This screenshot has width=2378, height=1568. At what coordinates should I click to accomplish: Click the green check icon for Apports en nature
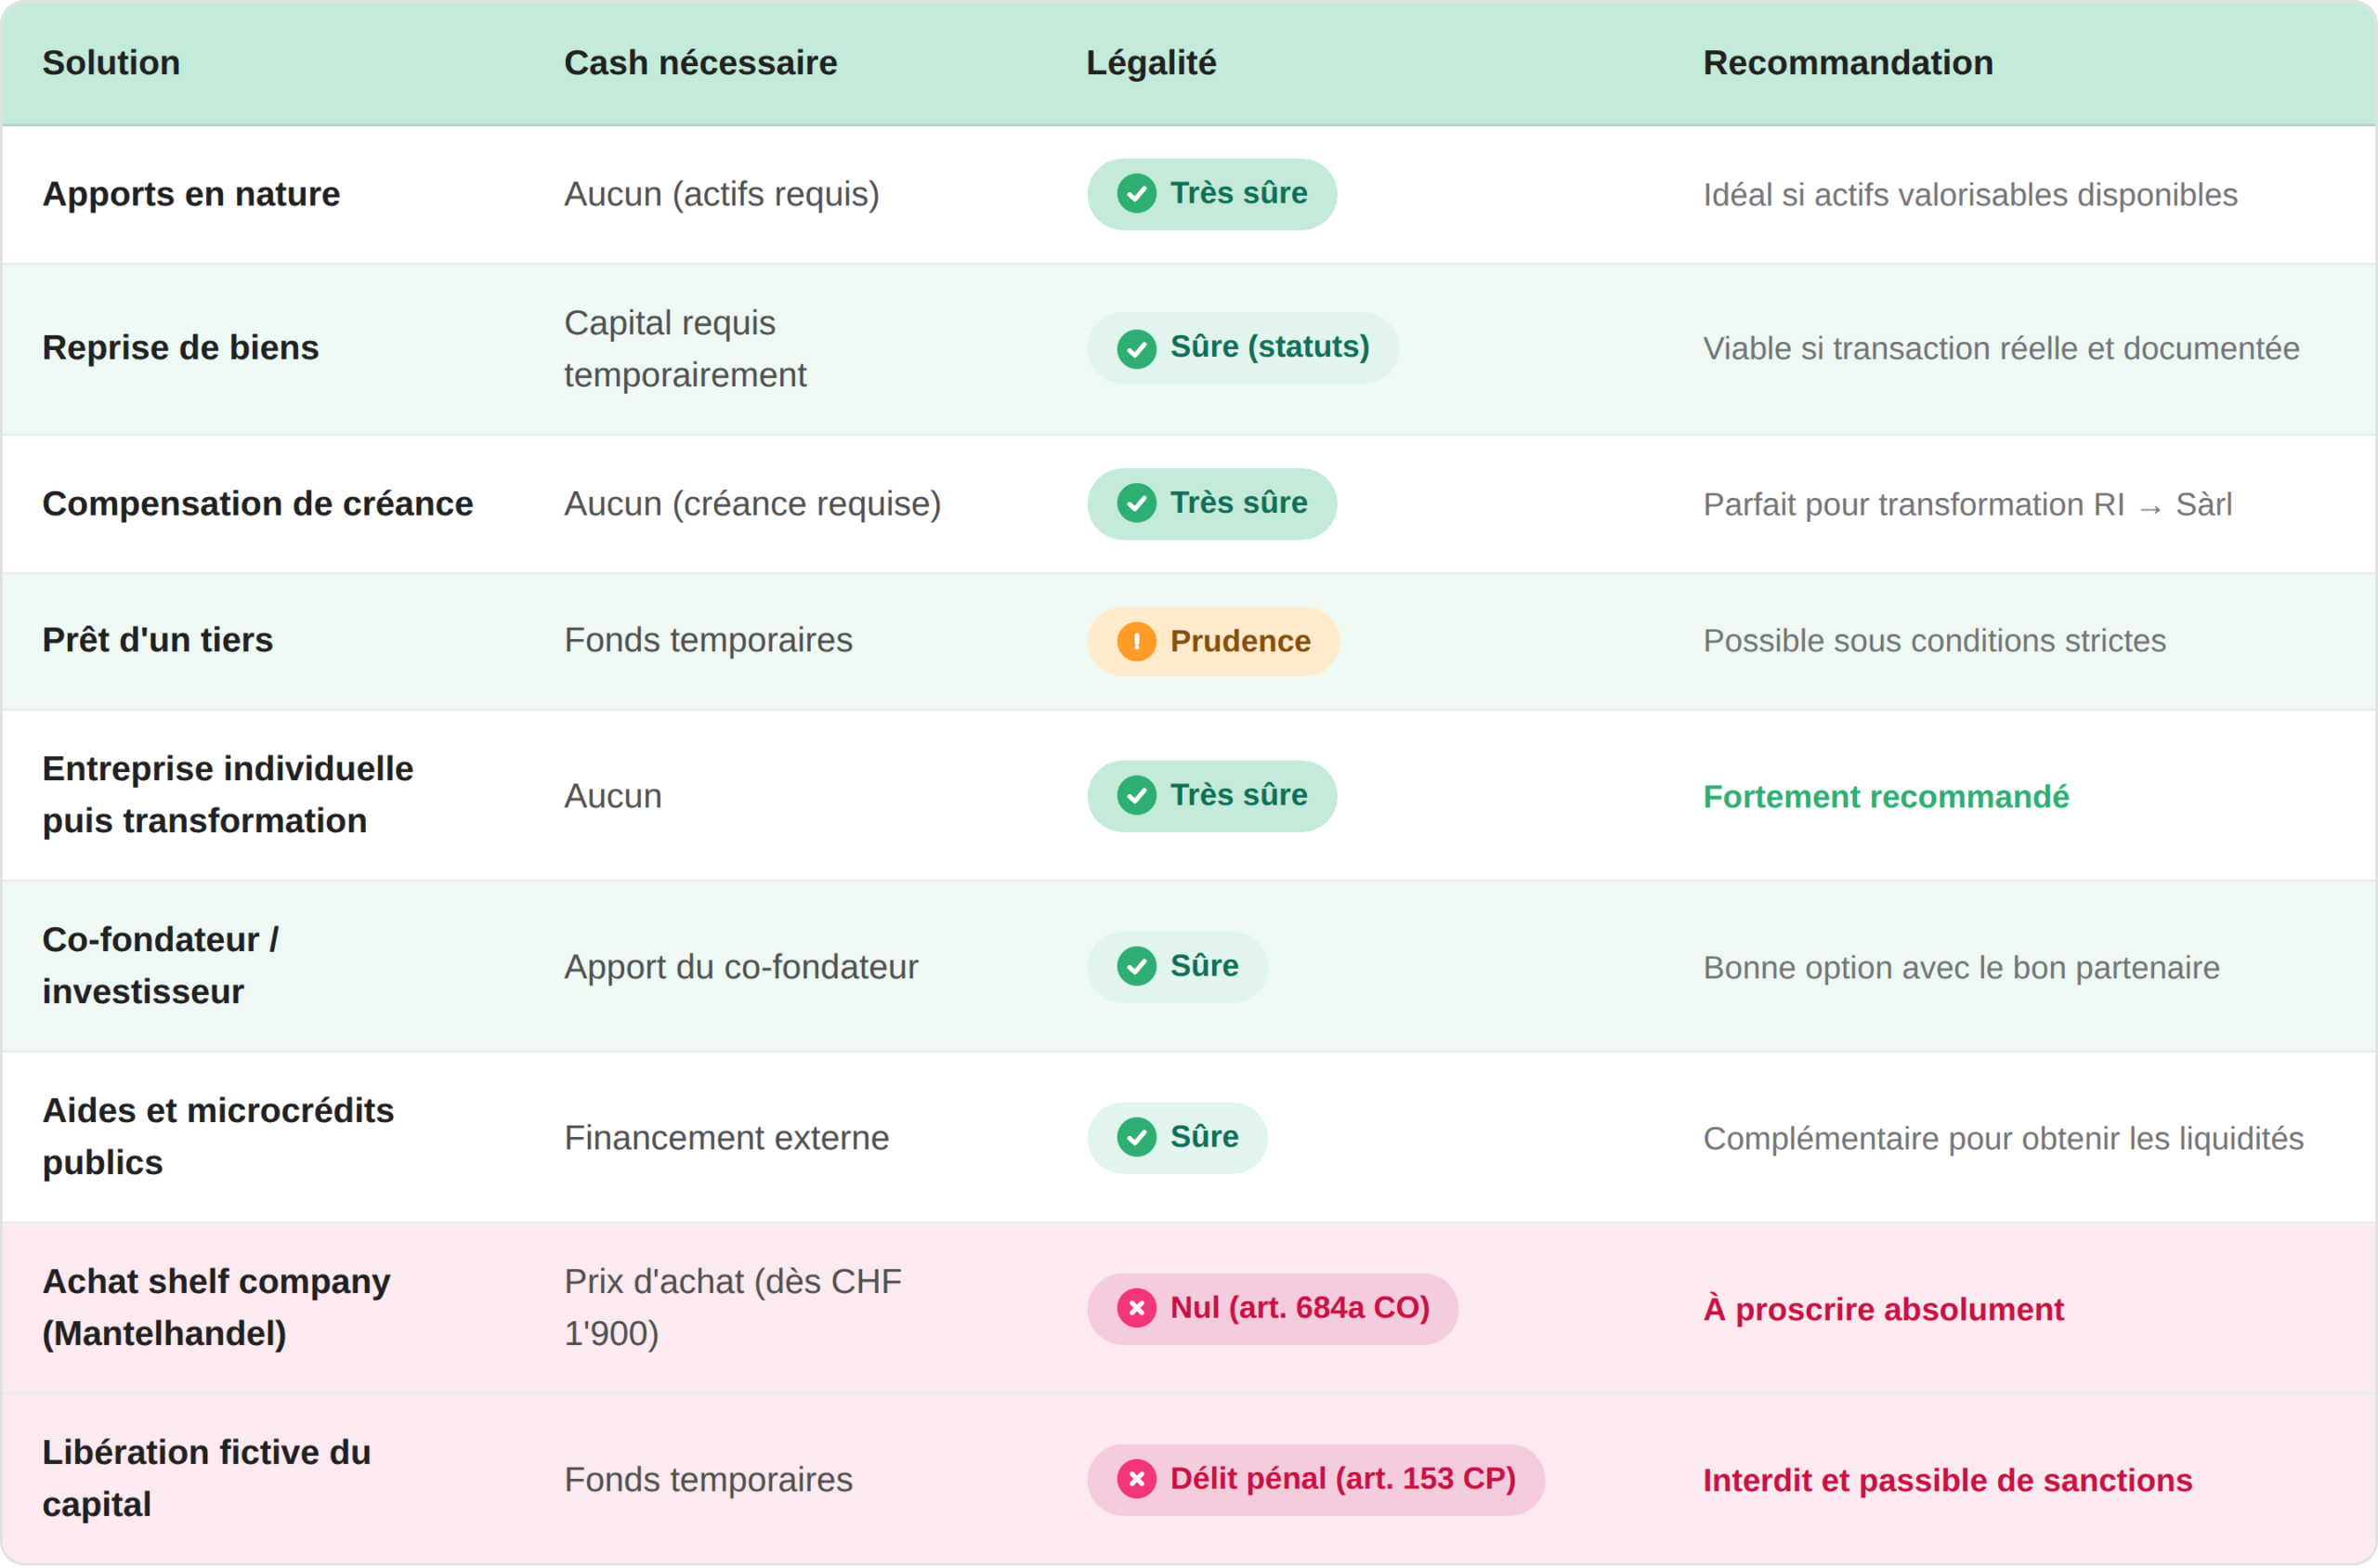1136,194
